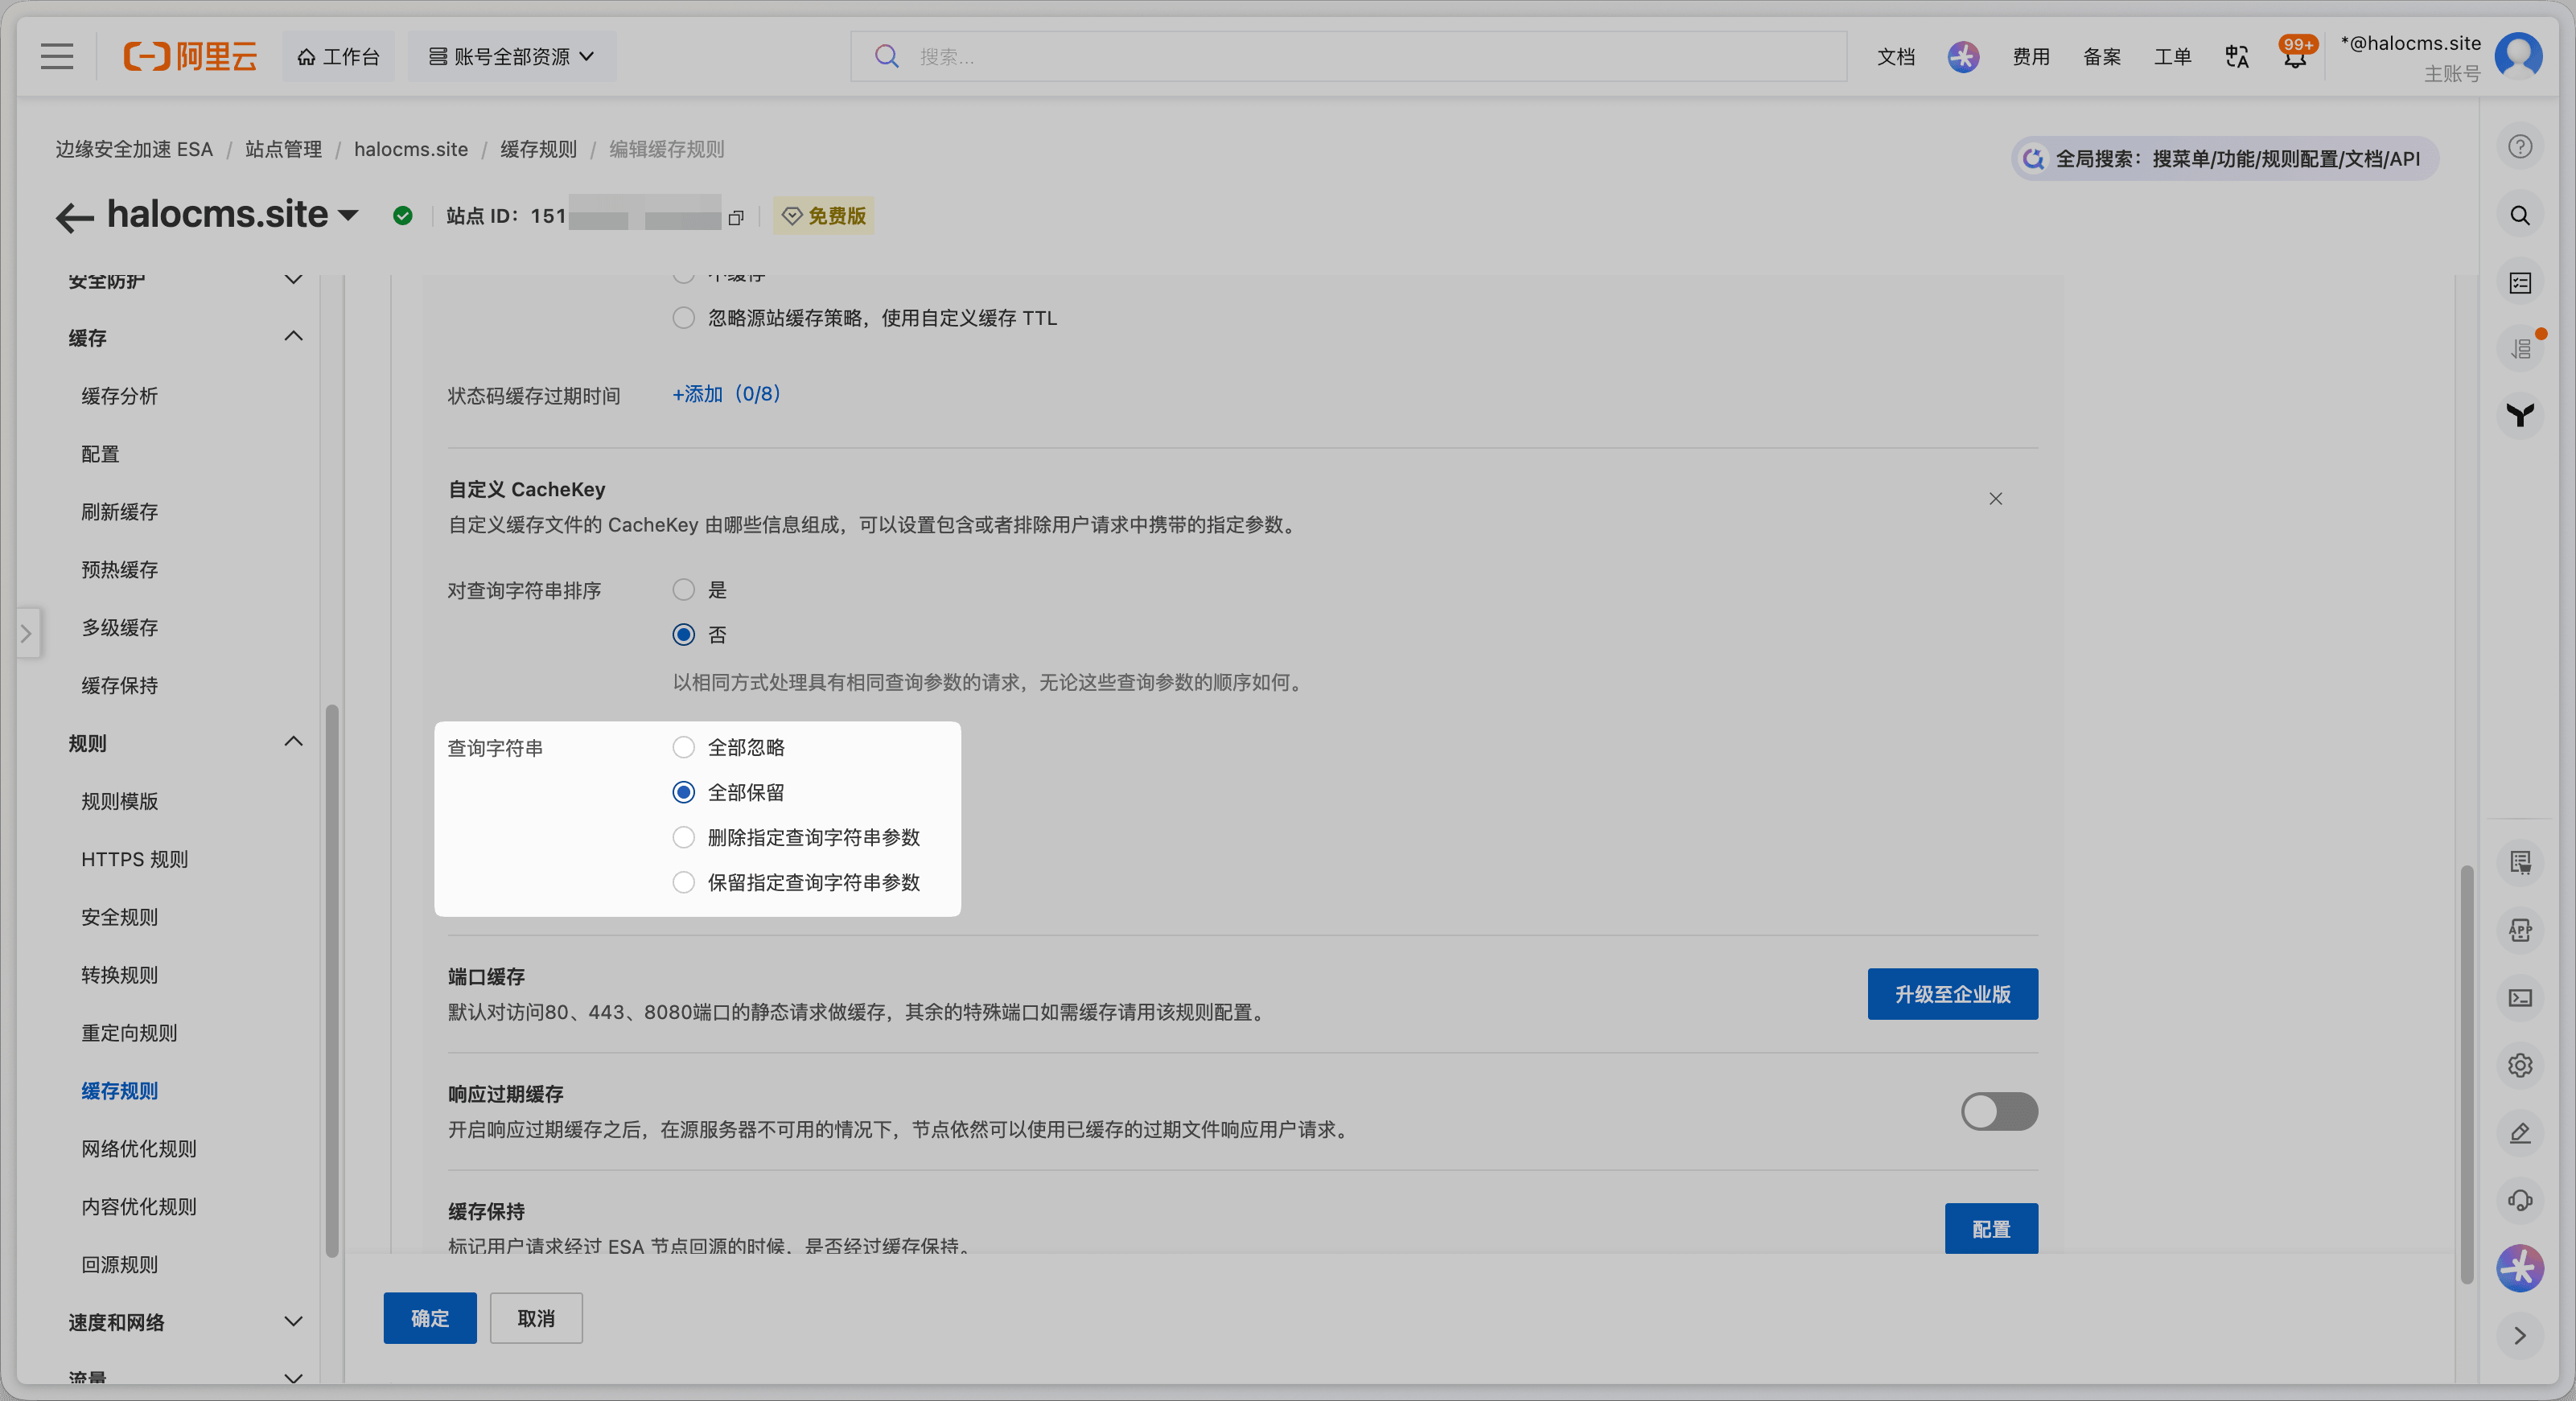Copy the site ID using the copy icon
This screenshot has width=2576, height=1401.
[736, 217]
